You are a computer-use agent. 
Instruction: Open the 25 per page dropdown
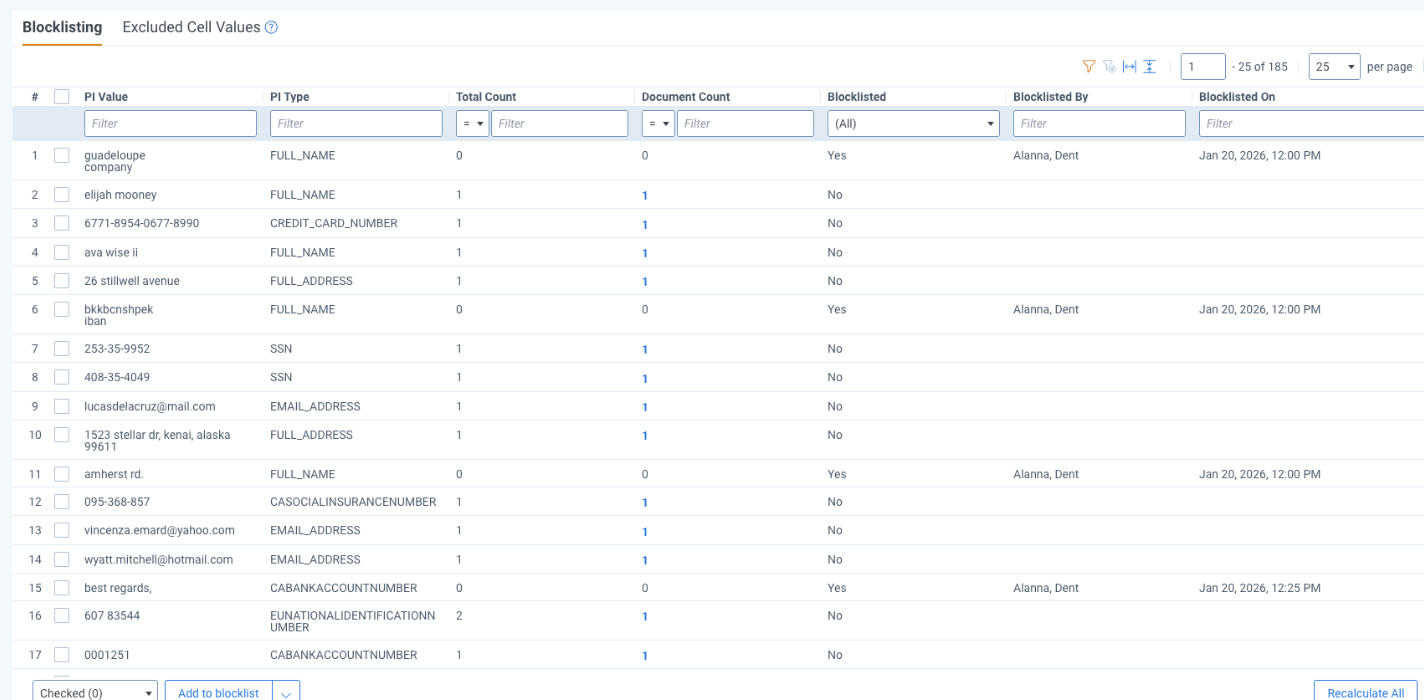point(1334,66)
